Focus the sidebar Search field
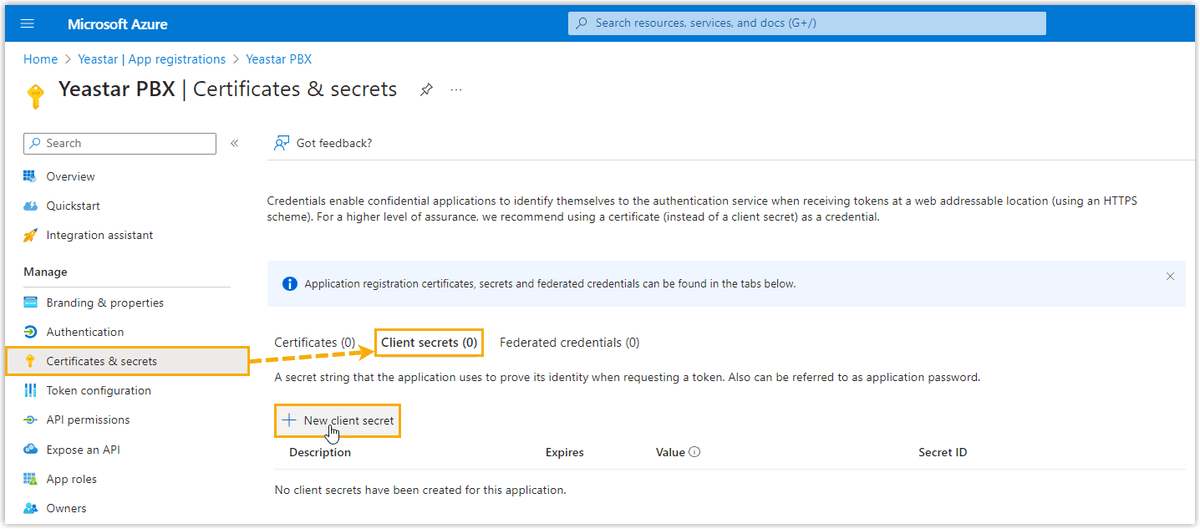Image resolution: width=1200 pixels, height=529 pixels. tap(120, 144)
